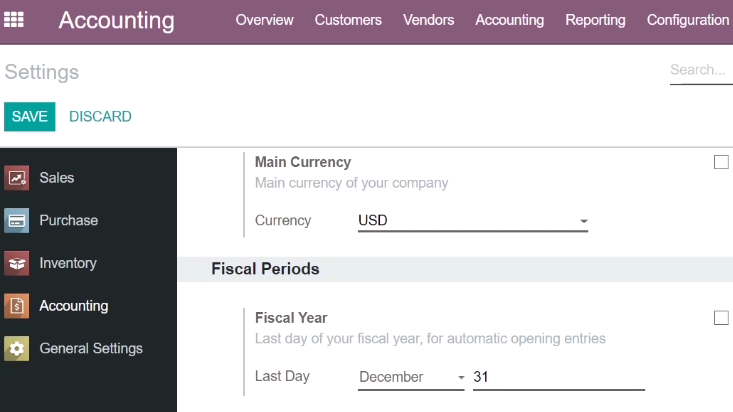Open the Accounting menu in top bar

coord(510,20)
